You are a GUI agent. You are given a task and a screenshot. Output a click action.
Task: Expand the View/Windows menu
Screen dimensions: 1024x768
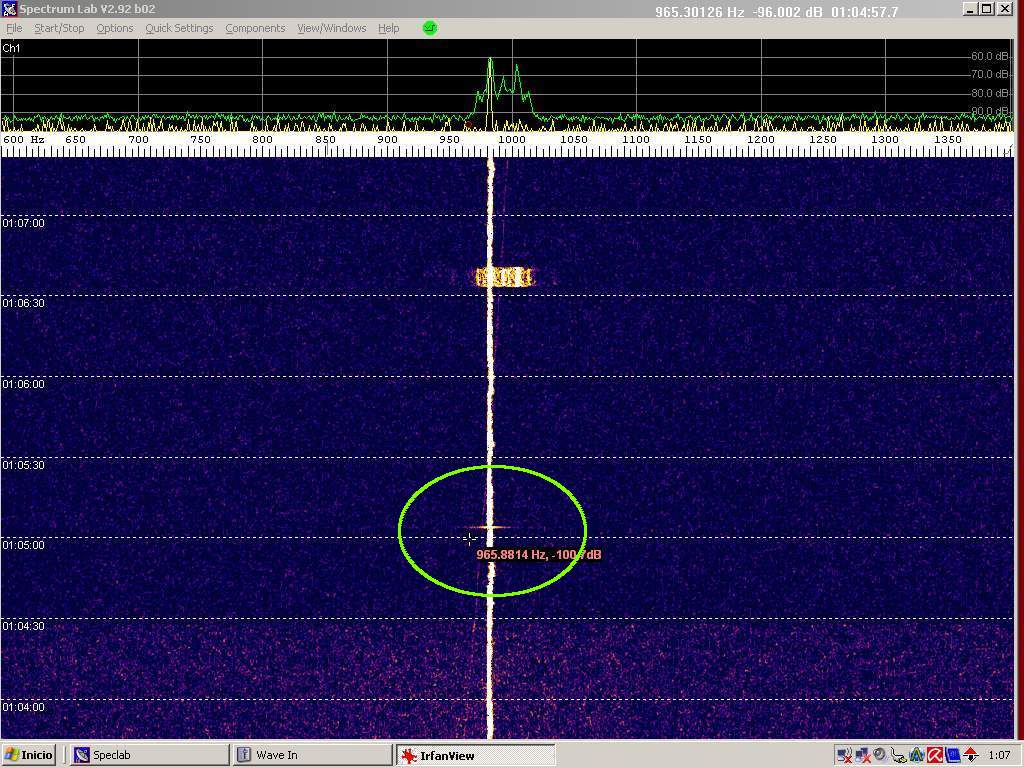click(x=331, y=28)
